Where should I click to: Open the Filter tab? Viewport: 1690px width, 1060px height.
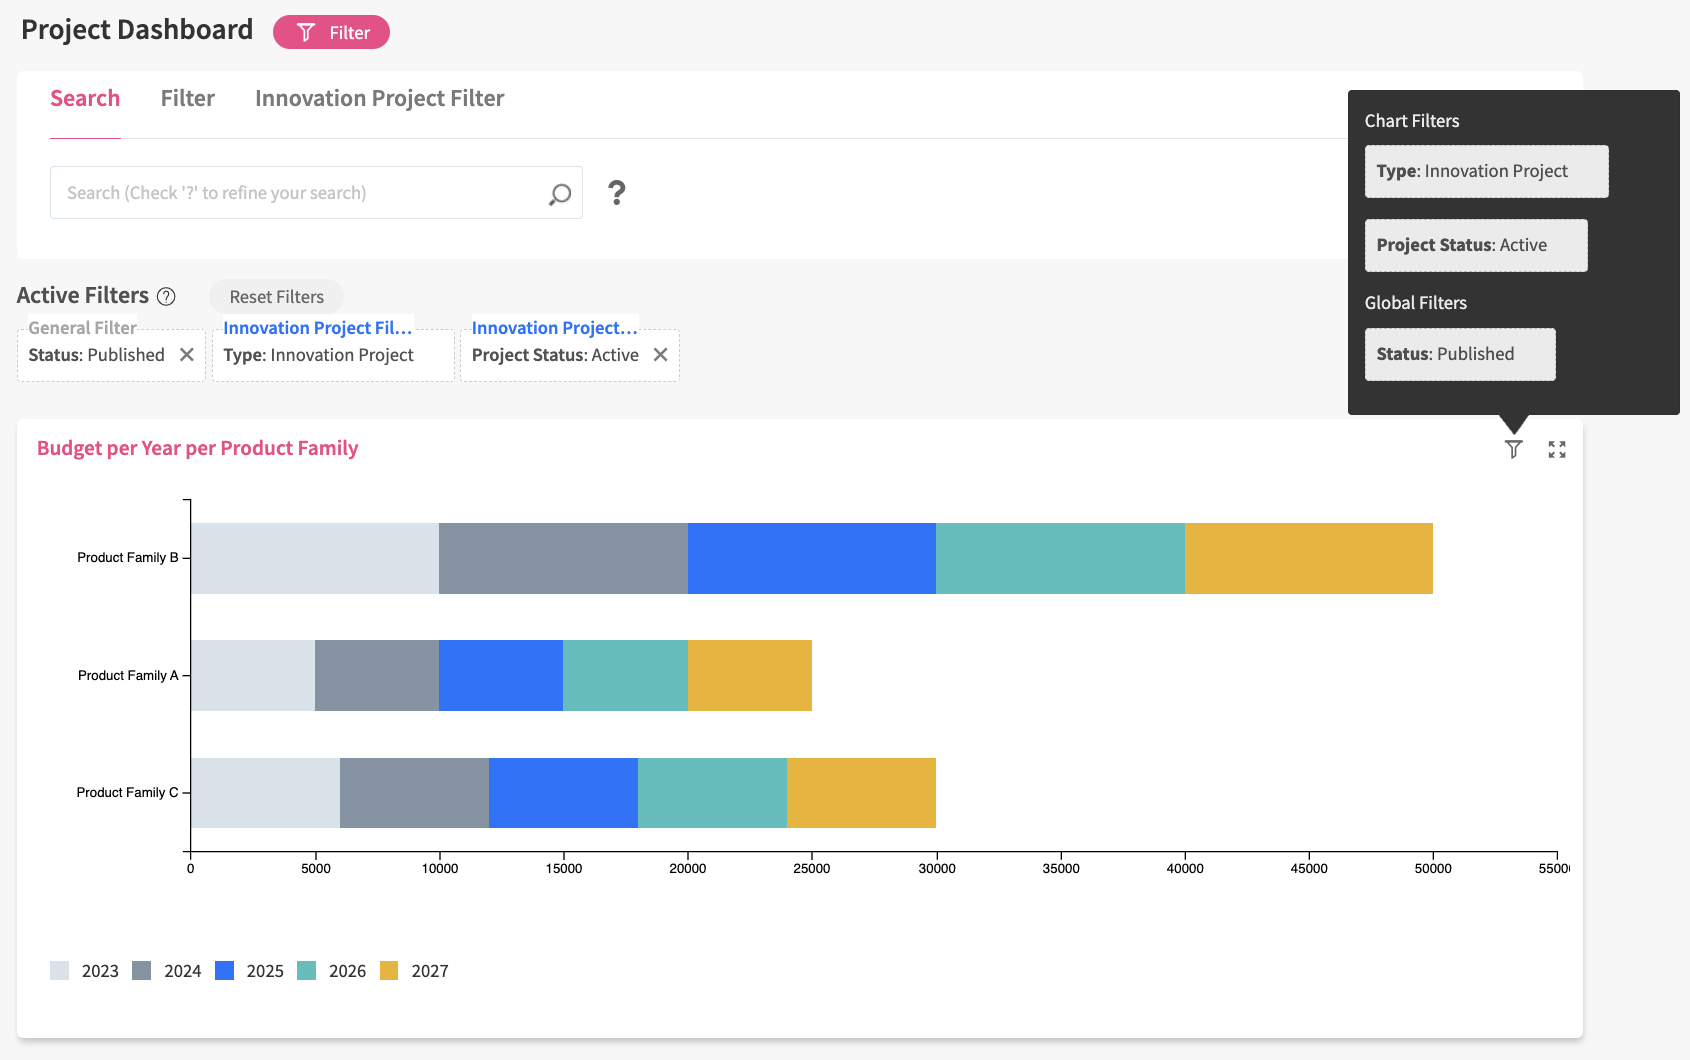pos(188,99)
